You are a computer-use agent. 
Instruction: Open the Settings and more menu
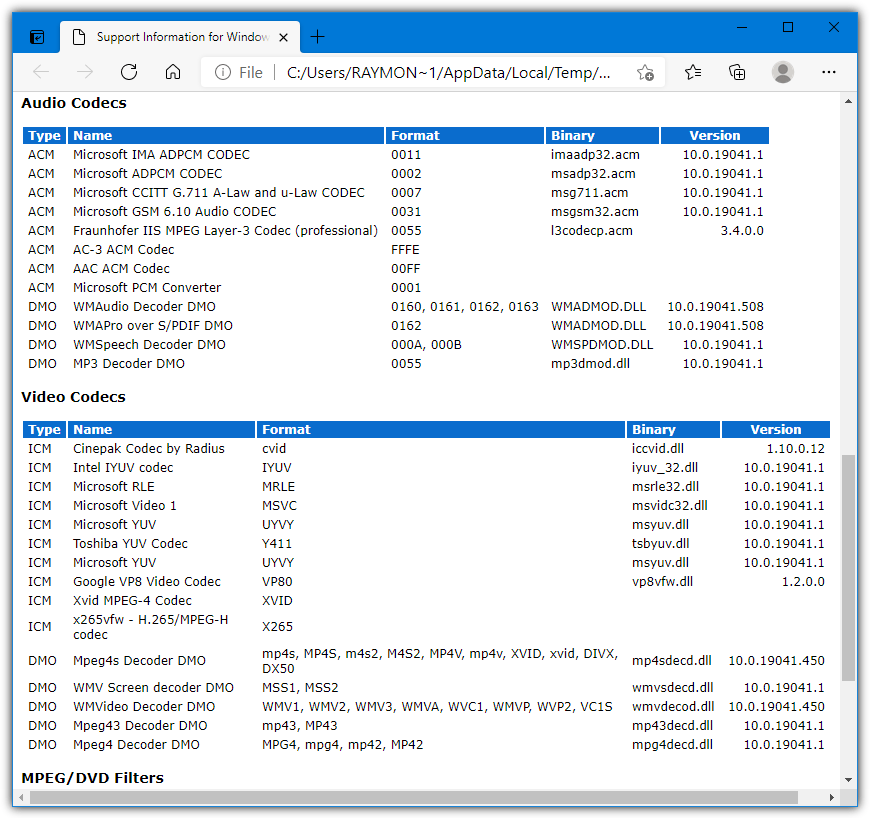click(829, 72)
